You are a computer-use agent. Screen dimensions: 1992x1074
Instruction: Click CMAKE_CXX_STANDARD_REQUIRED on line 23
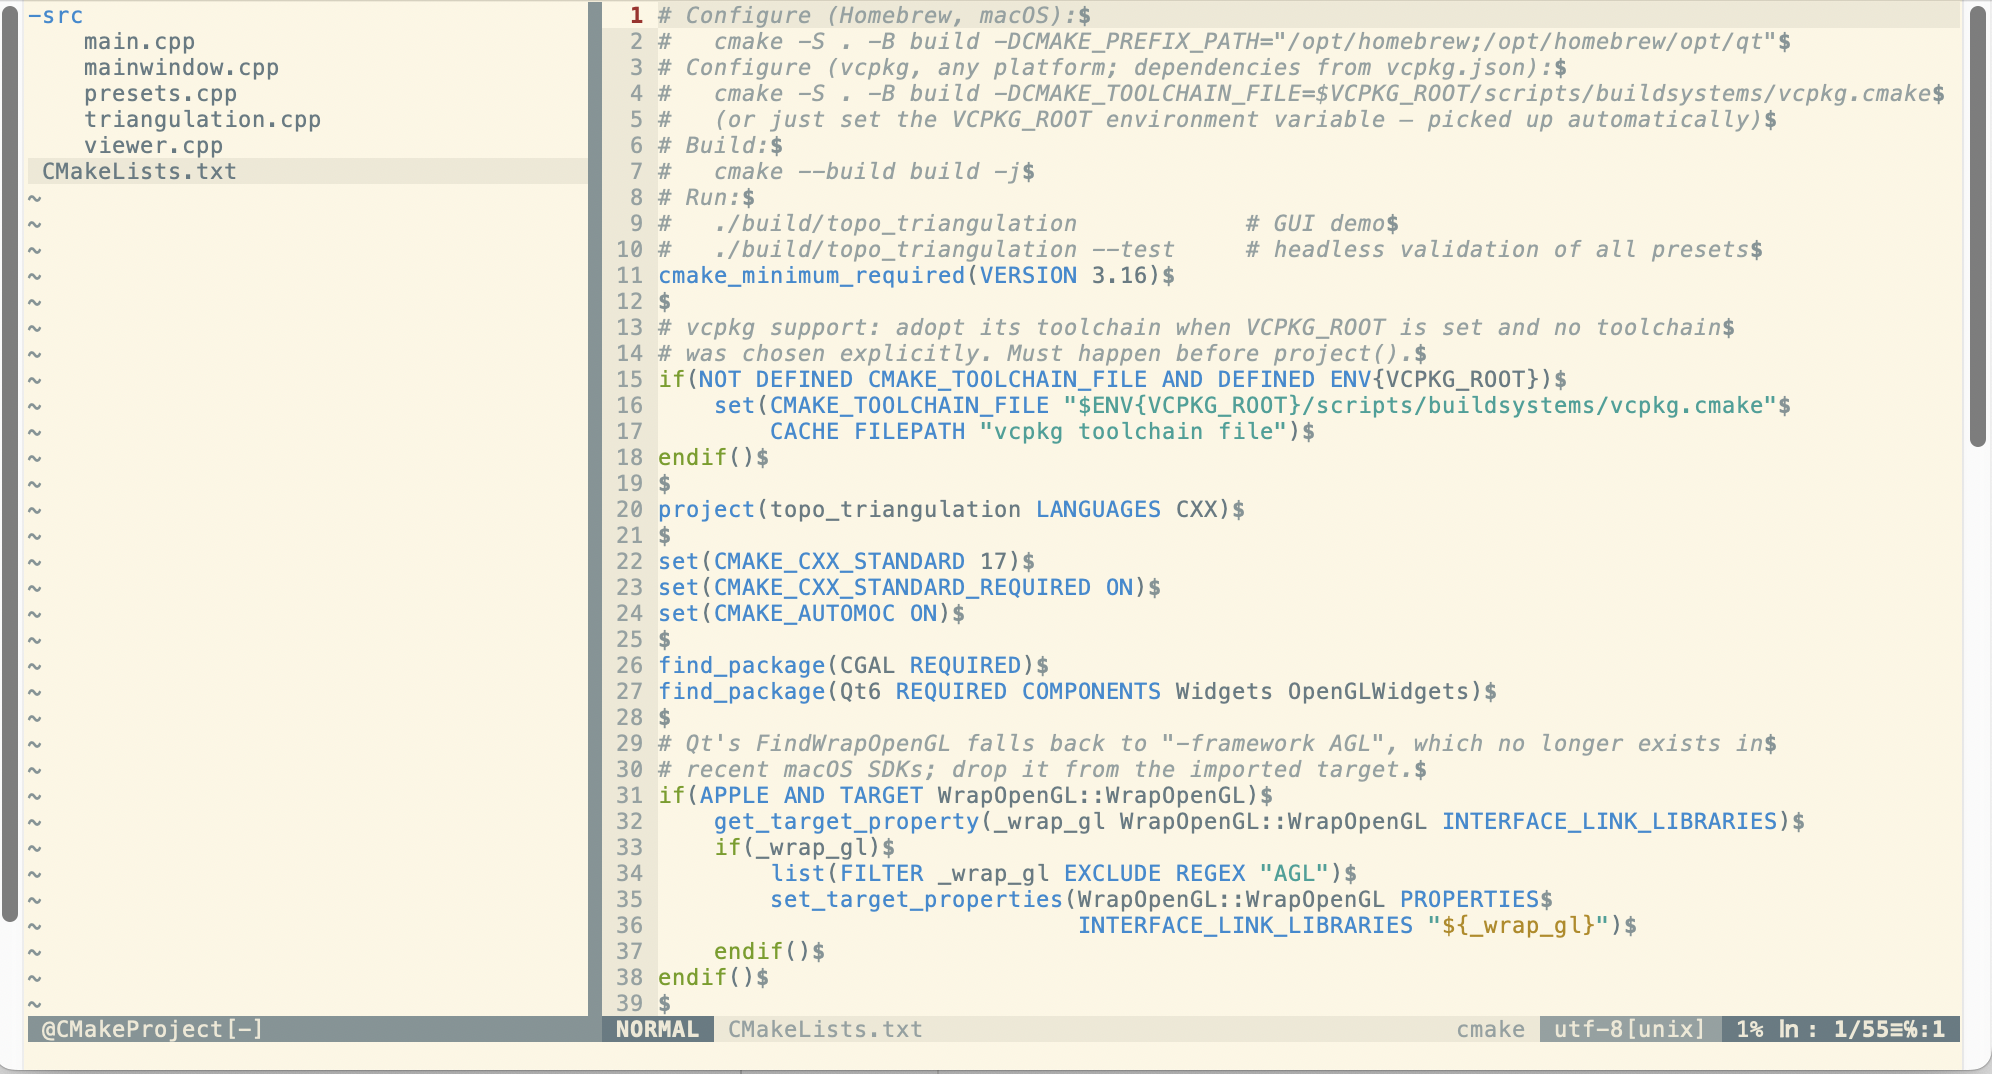(x=902, y=588)
